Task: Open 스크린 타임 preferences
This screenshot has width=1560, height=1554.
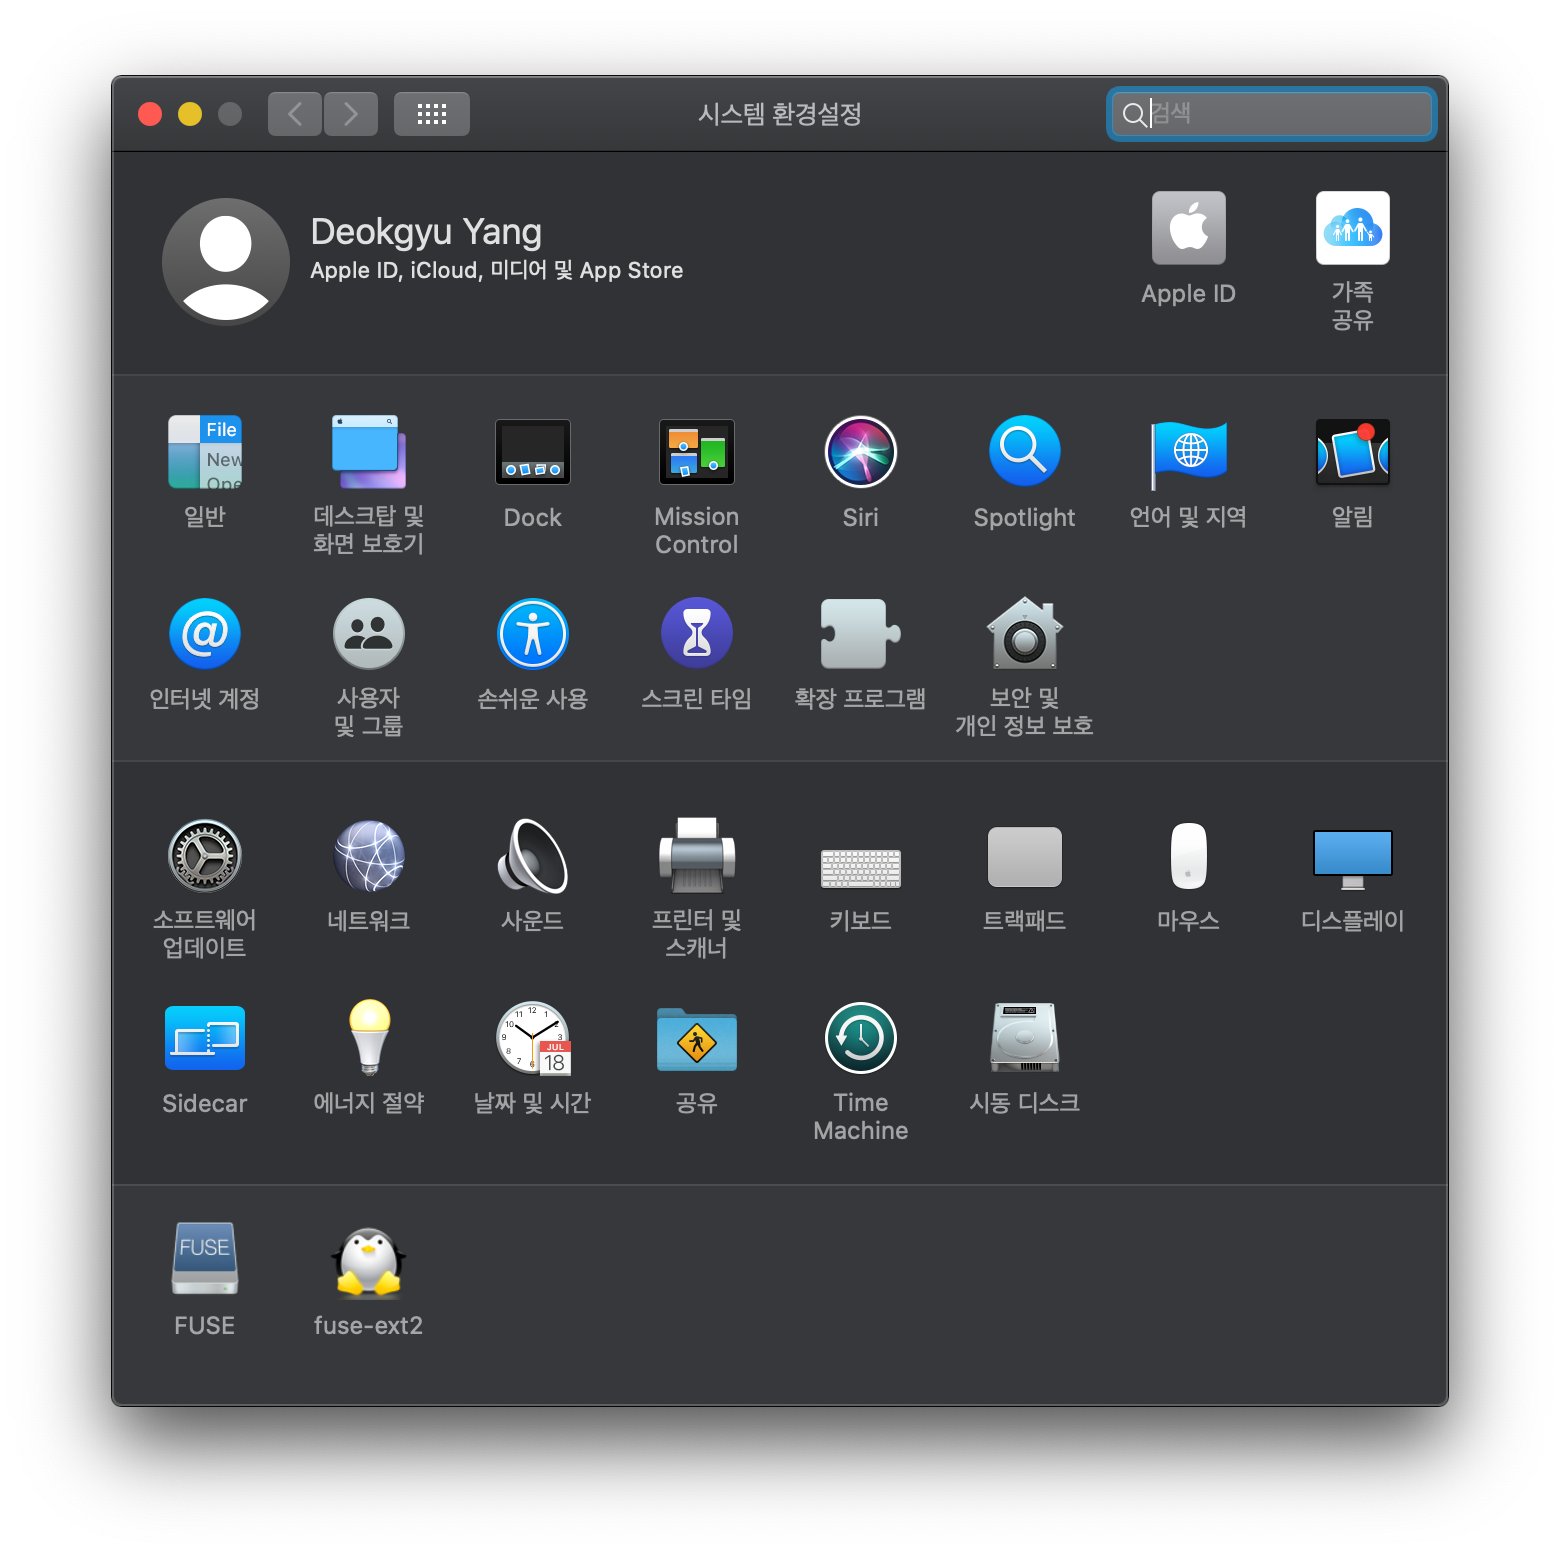Action: click(x=697, y=634)
